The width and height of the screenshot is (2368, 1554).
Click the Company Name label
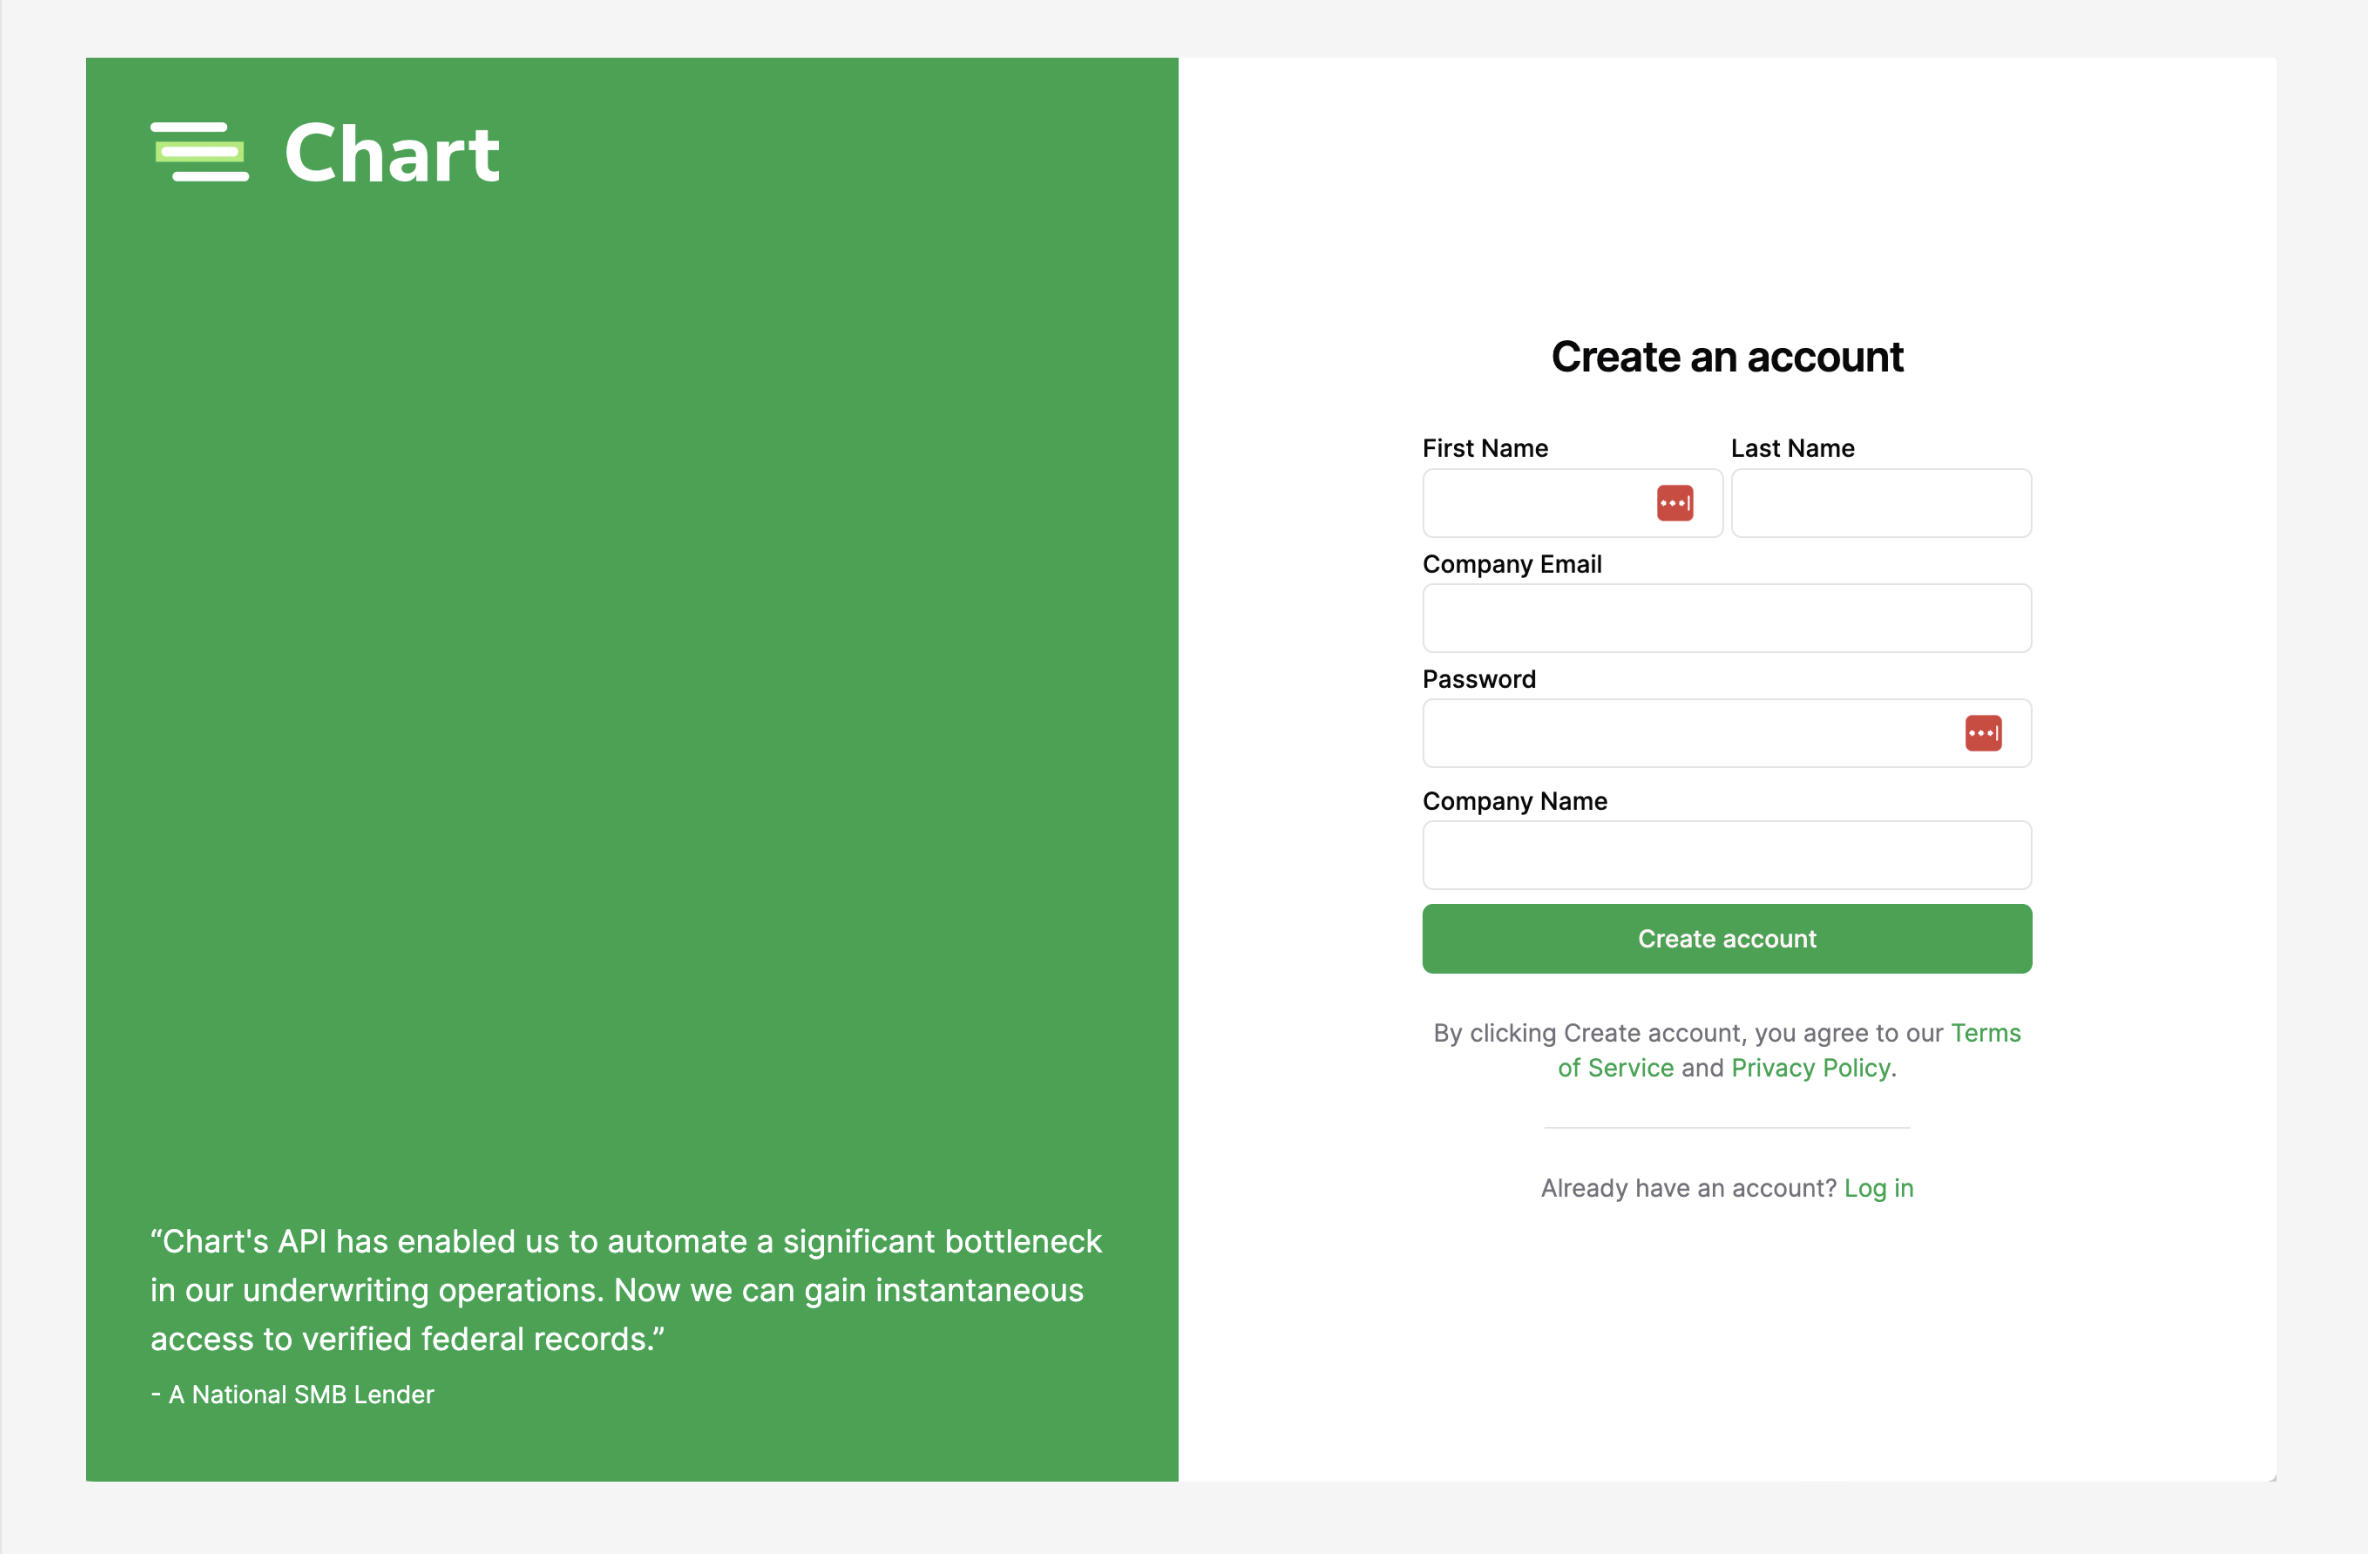(x=1514, y=801)
